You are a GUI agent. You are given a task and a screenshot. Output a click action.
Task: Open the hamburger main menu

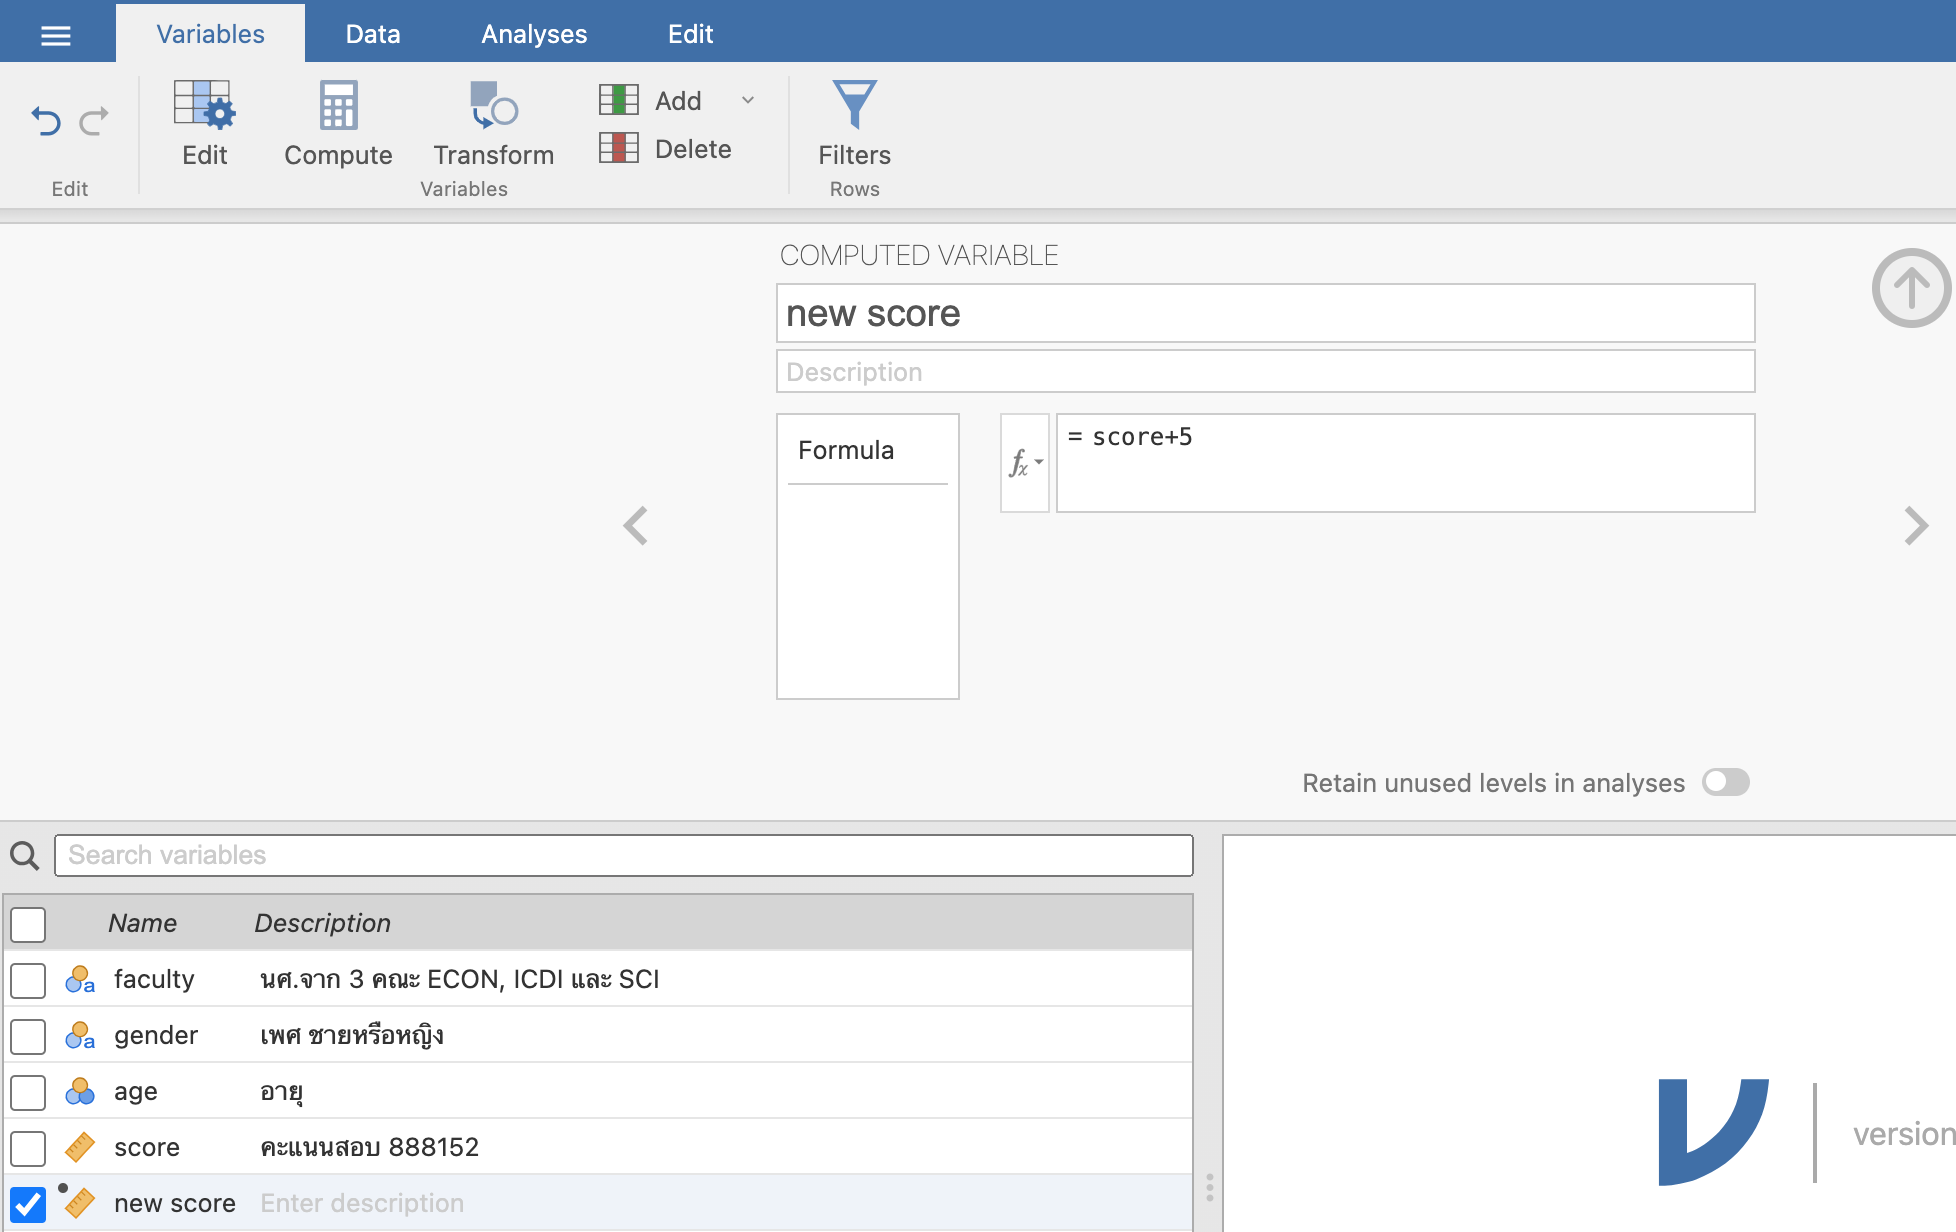click(56, 35)
